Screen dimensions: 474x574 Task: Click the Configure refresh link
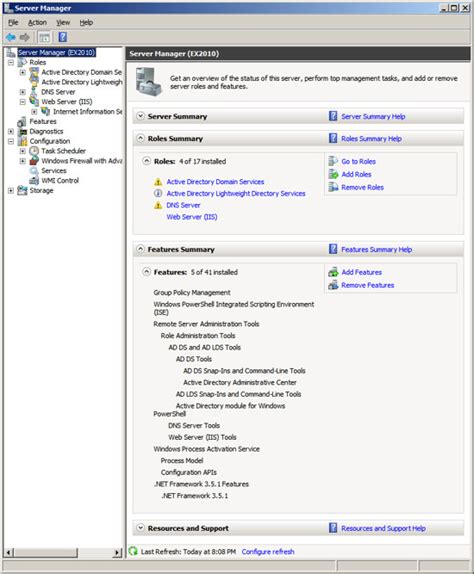coord(268,551)
